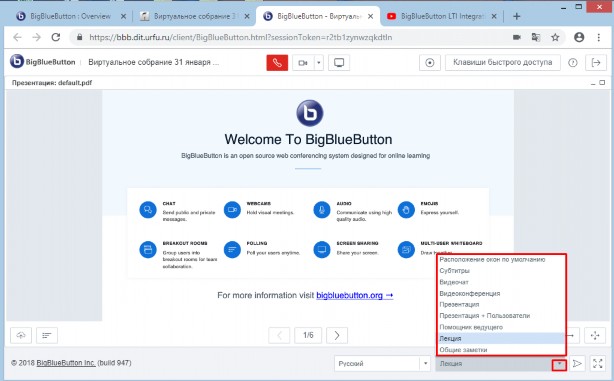Image resolution: width=614 pixels, height=381 pixels.
Task: Start a poll via the list icon
Action: tap(47, 335)
